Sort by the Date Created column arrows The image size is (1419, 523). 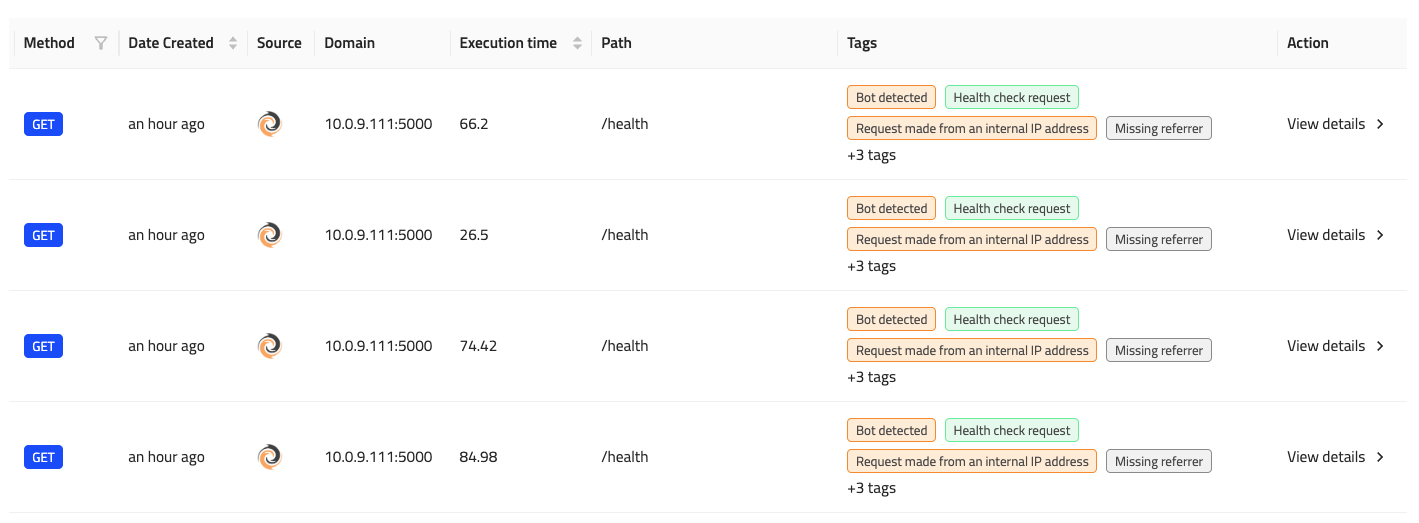(233, 43)
